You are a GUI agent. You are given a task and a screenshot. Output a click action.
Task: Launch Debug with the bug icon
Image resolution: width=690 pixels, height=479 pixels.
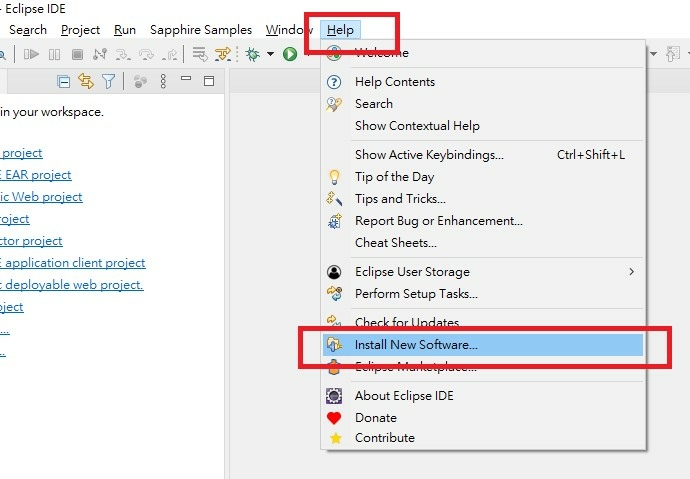tap(253, 54)
